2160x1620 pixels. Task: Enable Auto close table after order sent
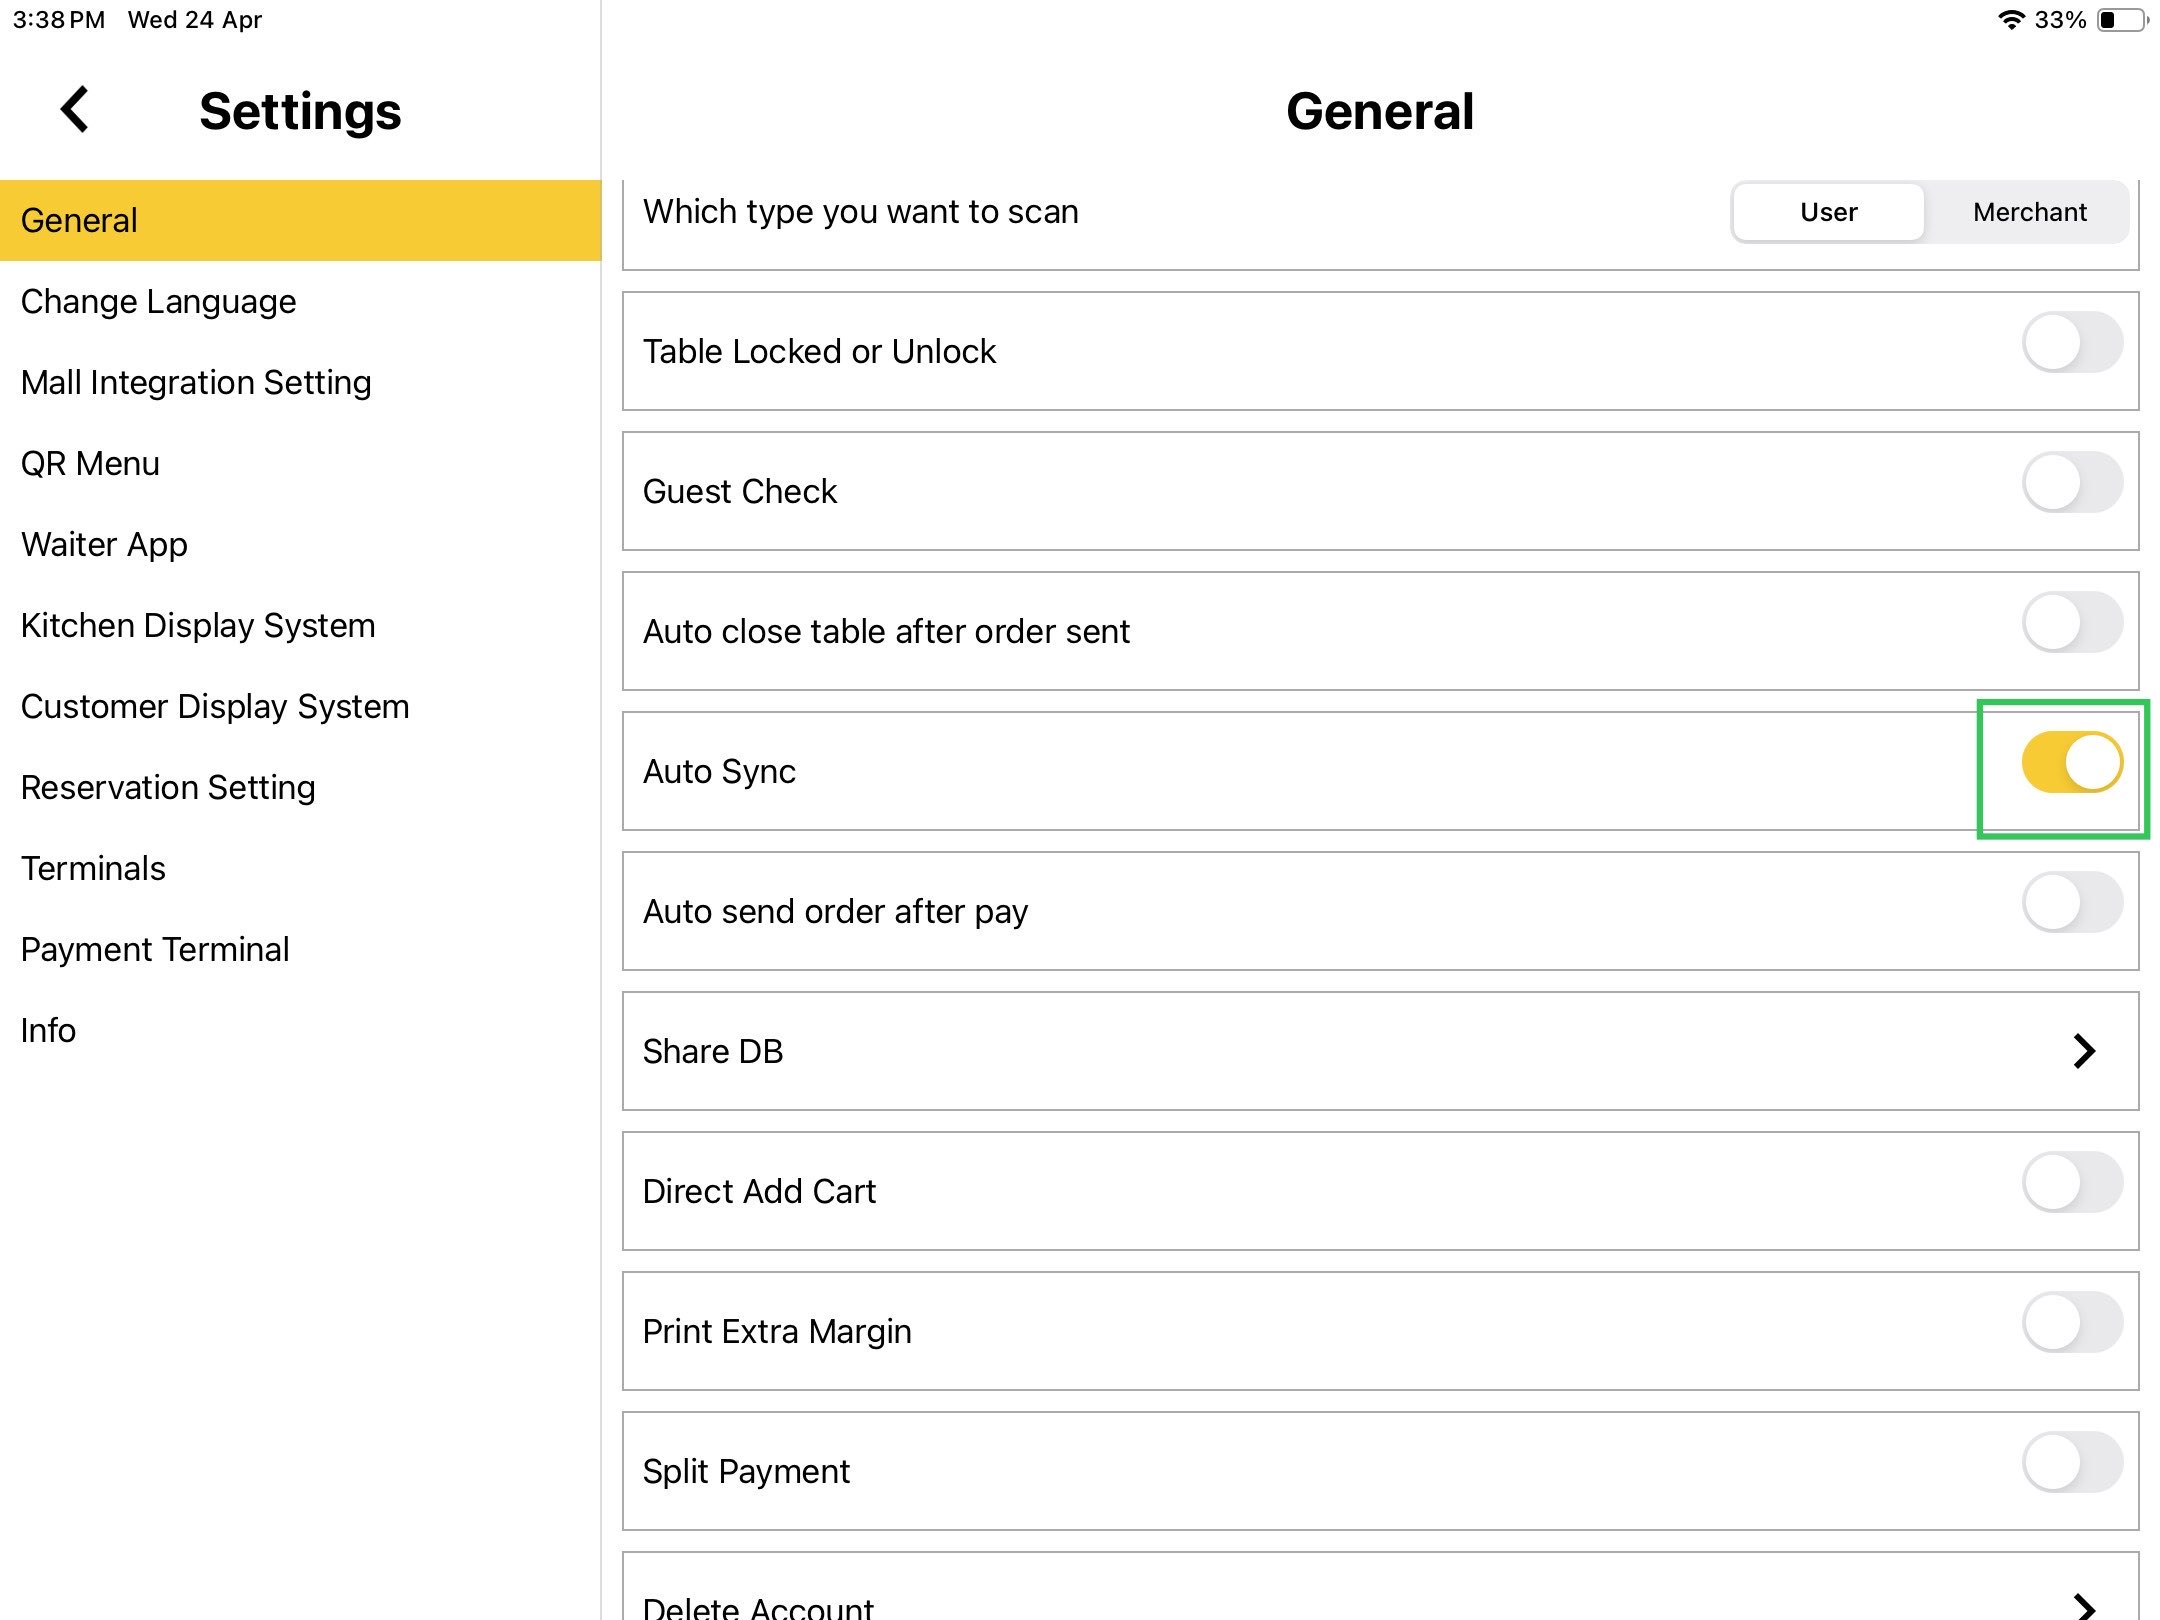click(2071, 623)
